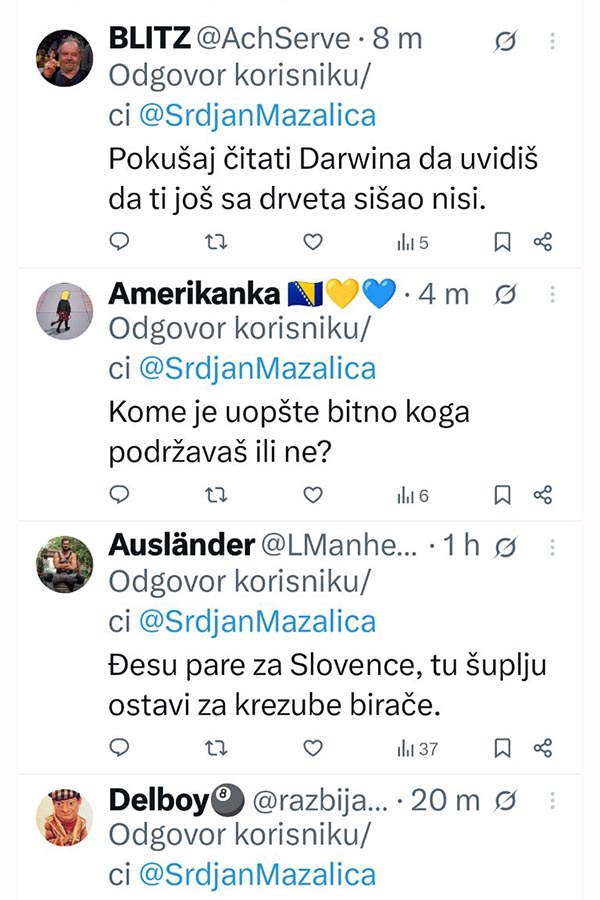Image resolution: width=600 pixels, height=900 pixels.
Task: Retweet the BLITZ Darwin tweet
Action: click(216, 242)
